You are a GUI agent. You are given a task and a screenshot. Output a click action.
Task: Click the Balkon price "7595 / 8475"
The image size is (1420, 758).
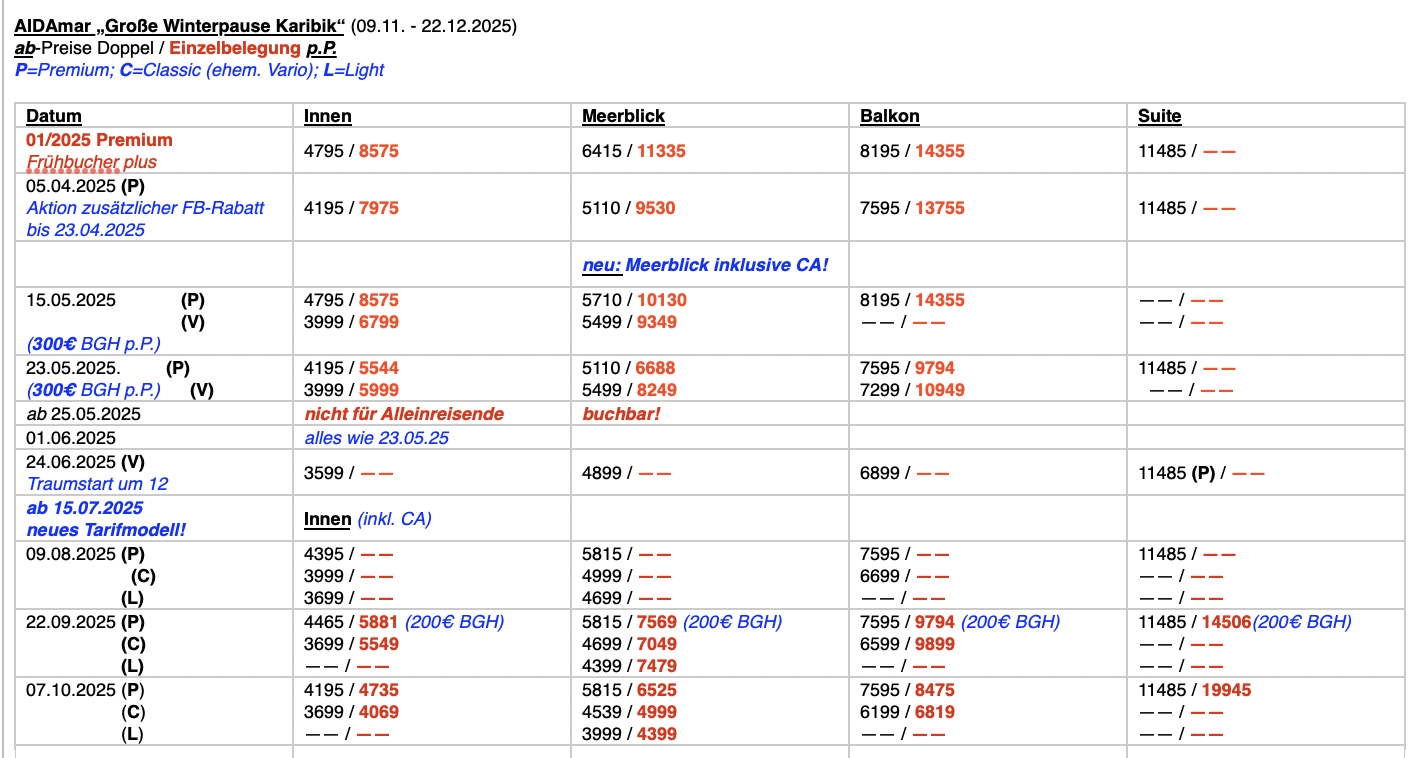(907, 690)
